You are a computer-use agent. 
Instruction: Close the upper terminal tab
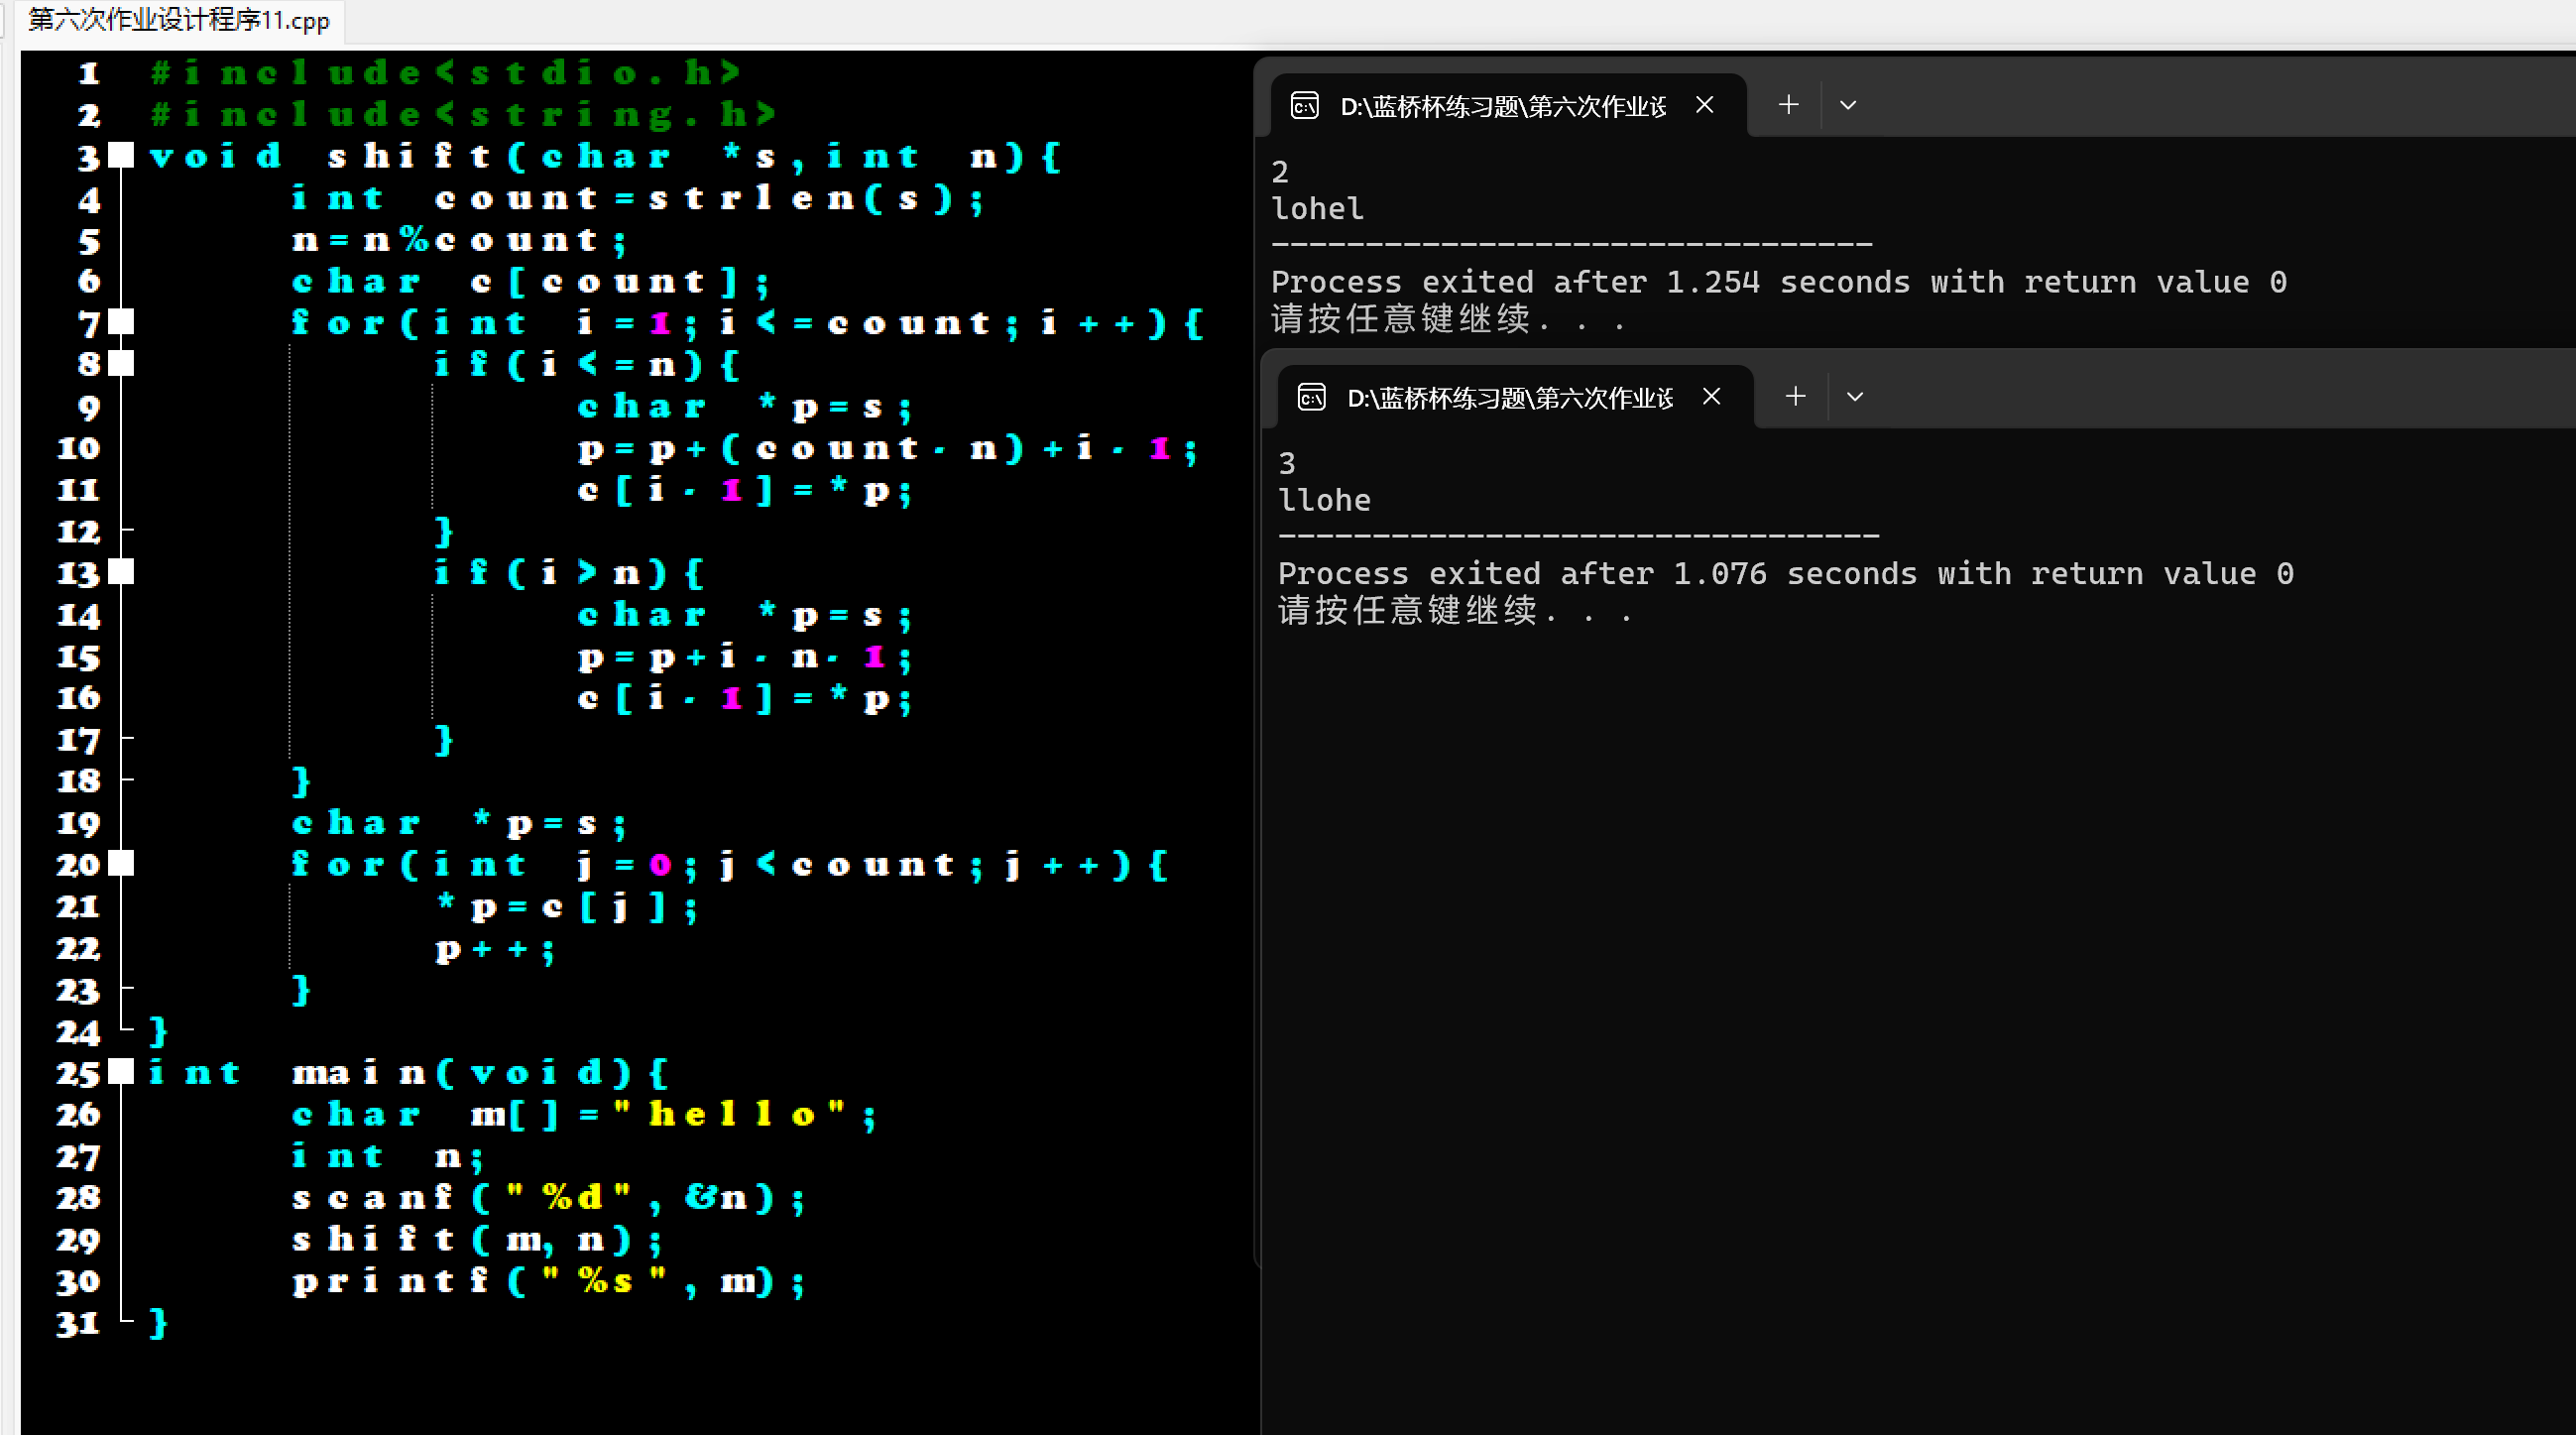1705,105
